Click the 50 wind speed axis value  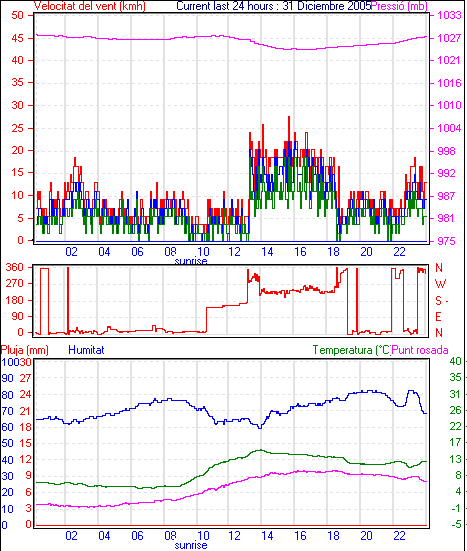click(18, 15)
